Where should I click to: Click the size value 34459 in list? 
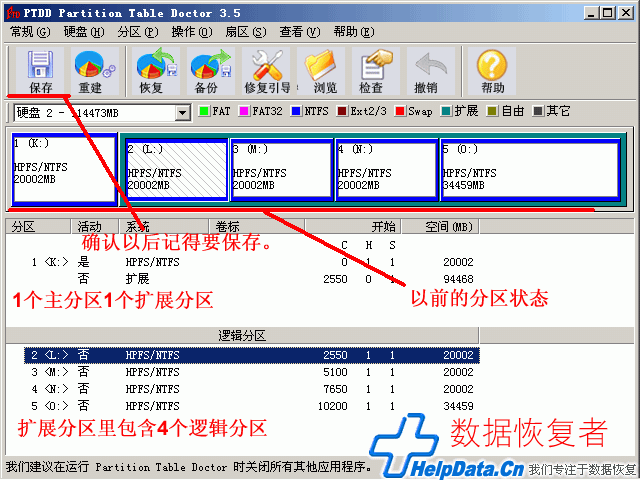tap(458, 406)
